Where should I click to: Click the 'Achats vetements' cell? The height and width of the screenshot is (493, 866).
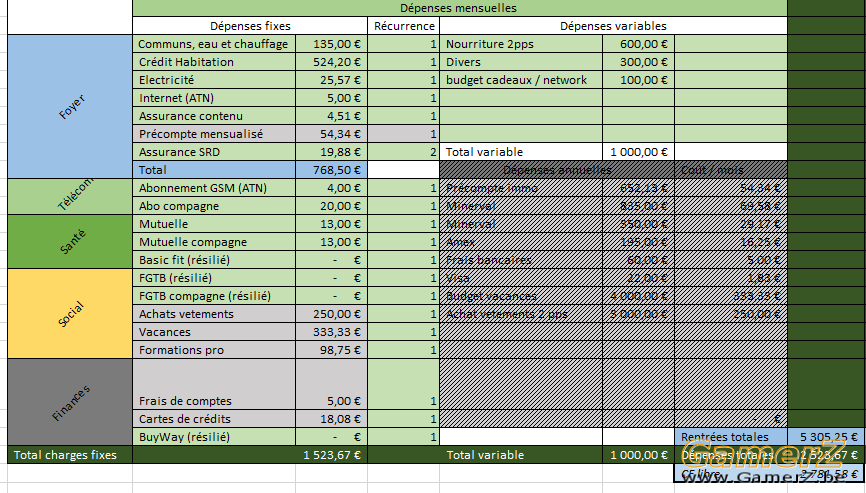pos(214,314)
